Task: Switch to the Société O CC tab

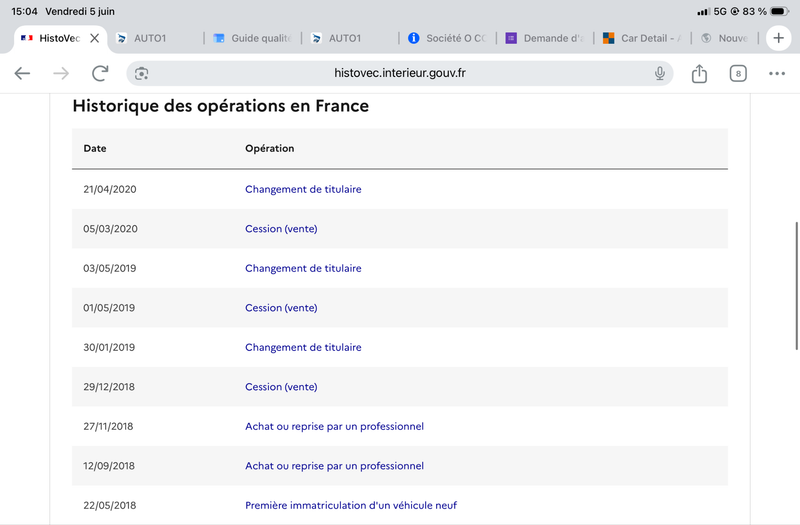Action: pos(447,38)
